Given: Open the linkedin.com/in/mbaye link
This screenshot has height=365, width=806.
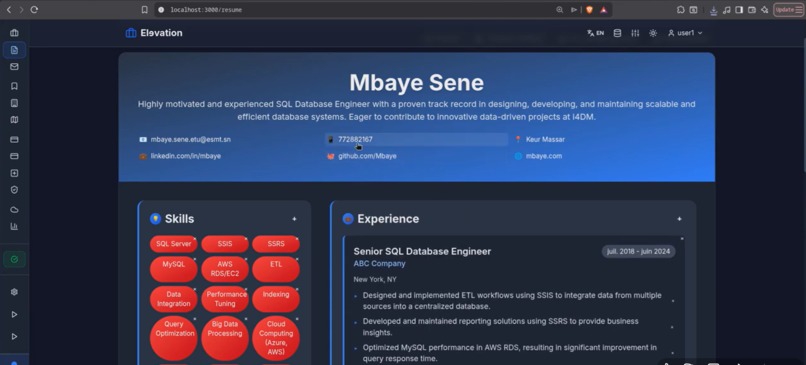Looking at the screenshot, I should click(x=186, y=156).
